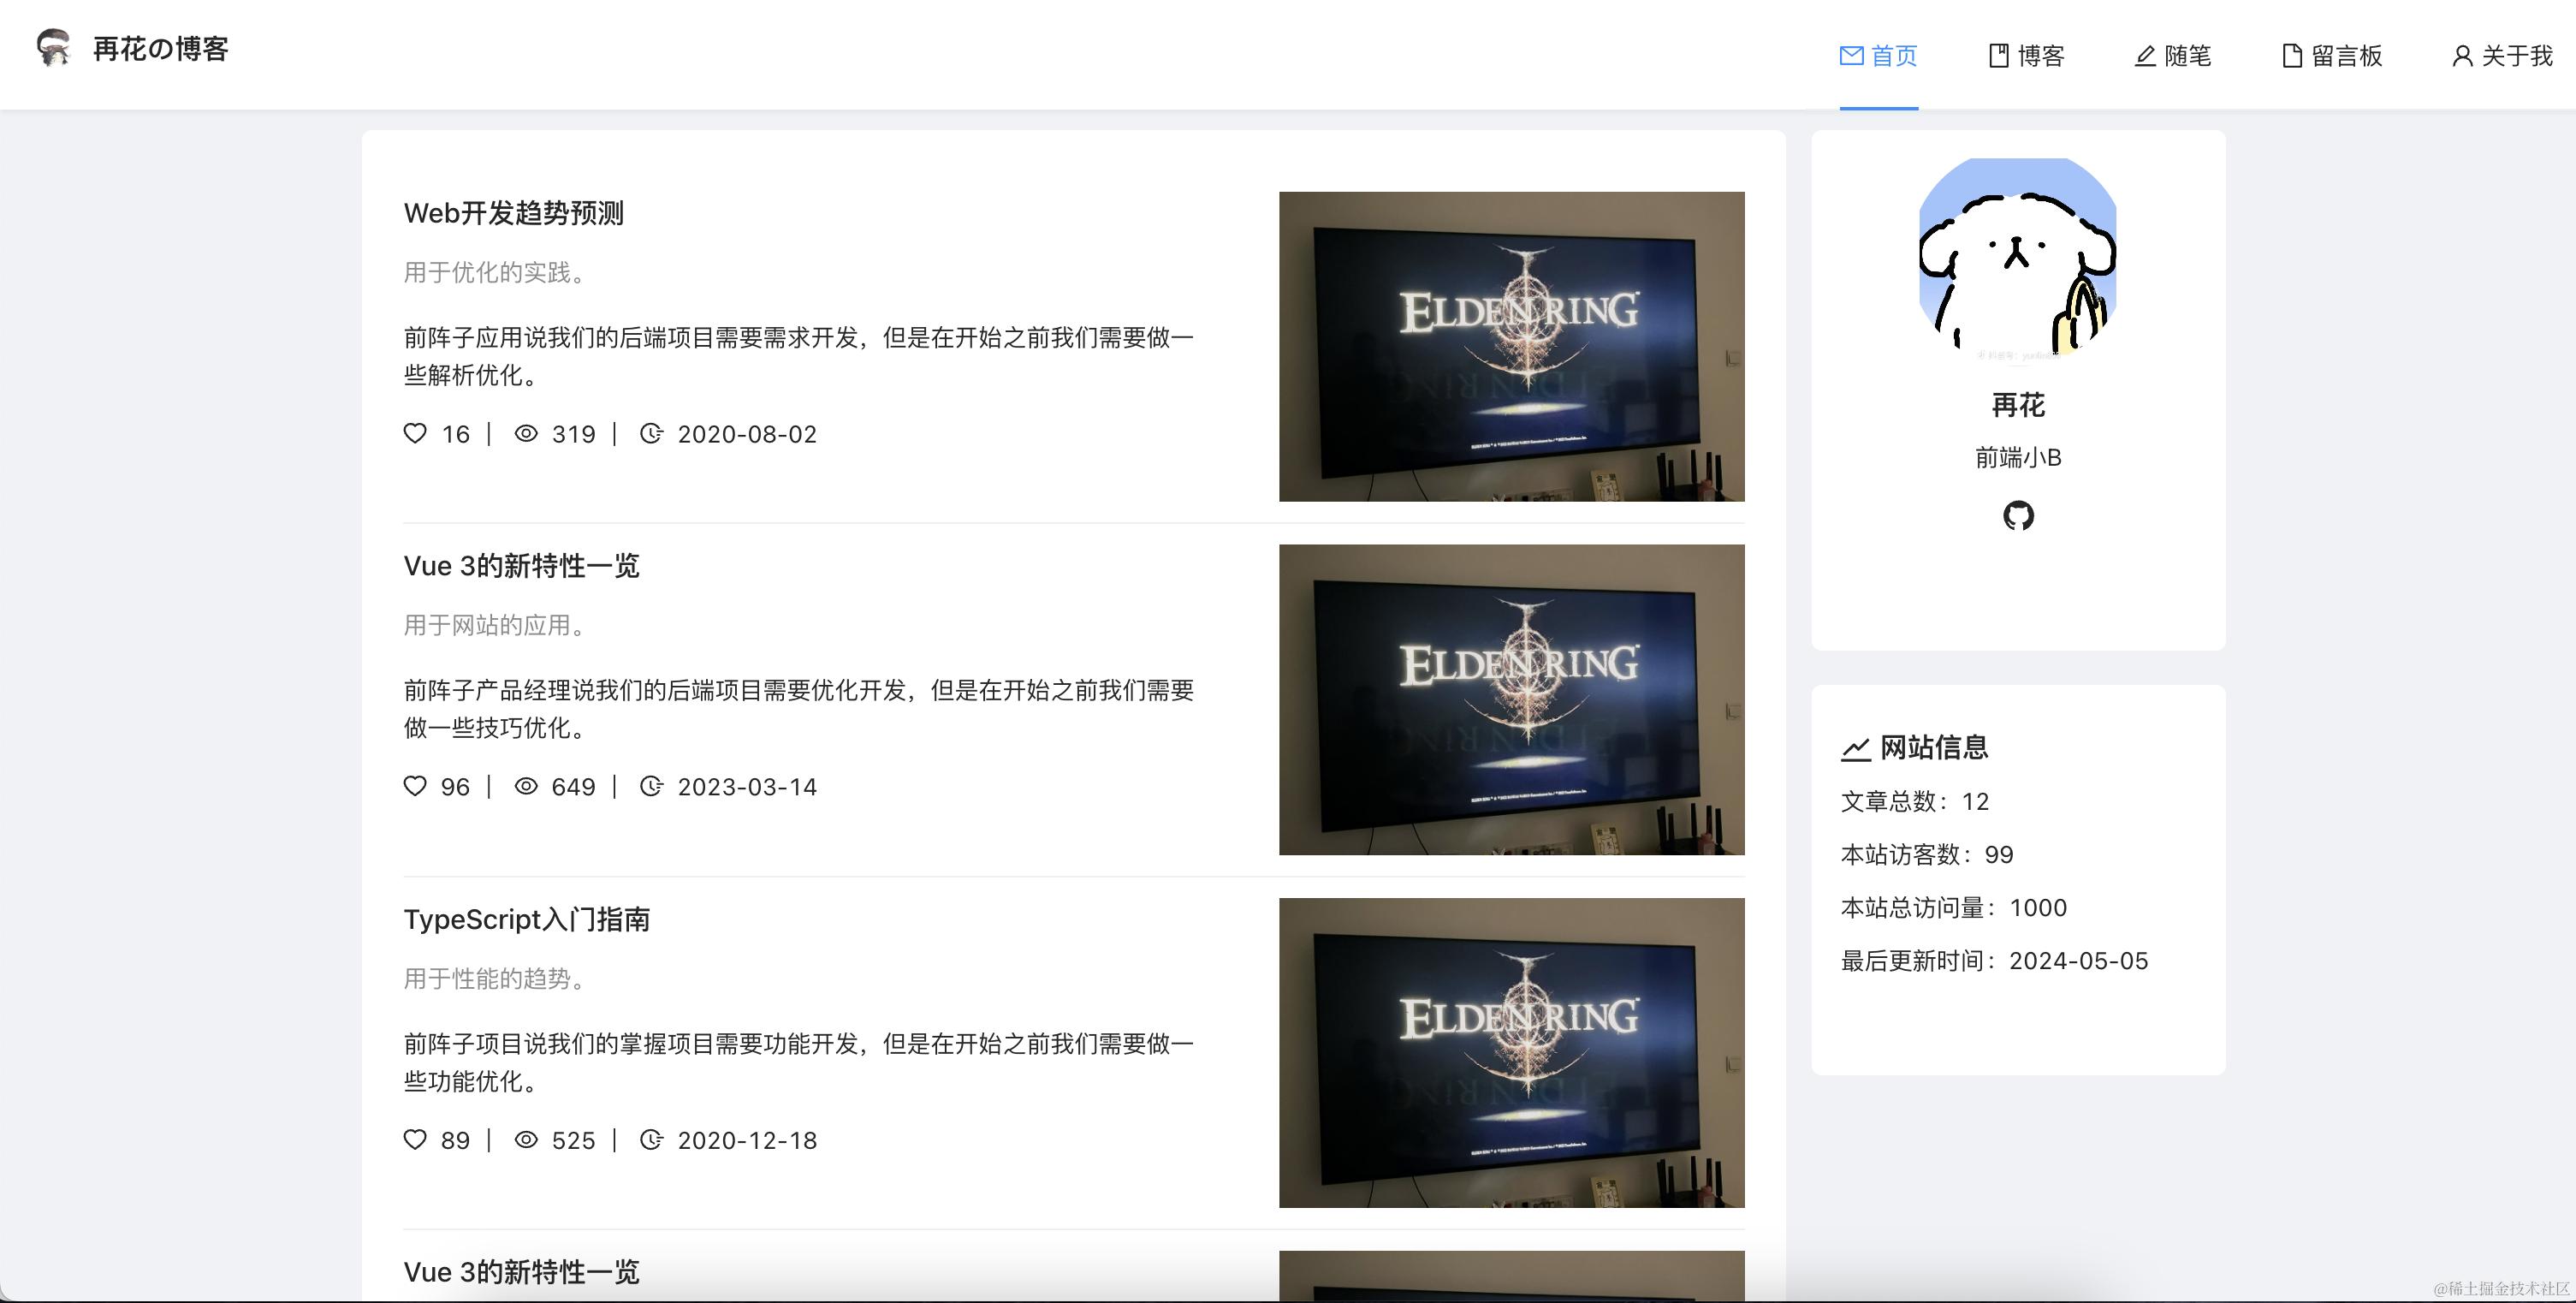Click the first post's Elden Ring thumbnail
The width and height of the screenshot is (2576, 1303).
point(1511,346)
